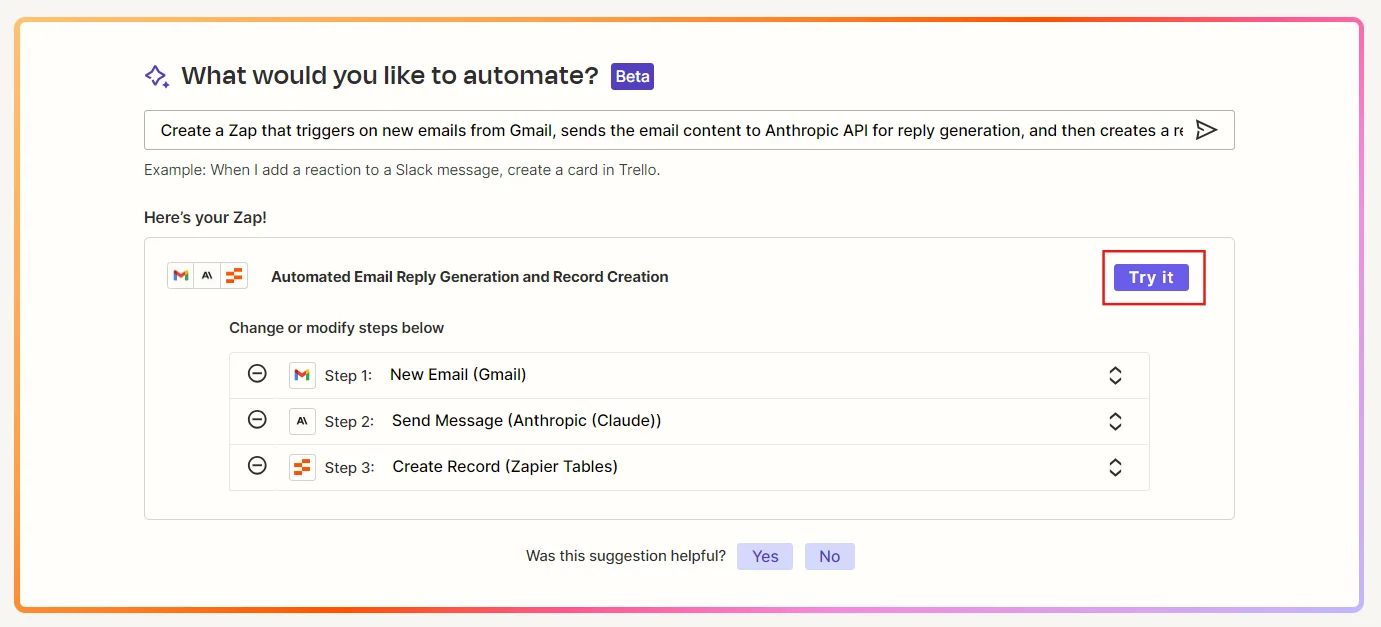Open the Step 3 Create Record action selector

click(1115, 467)
